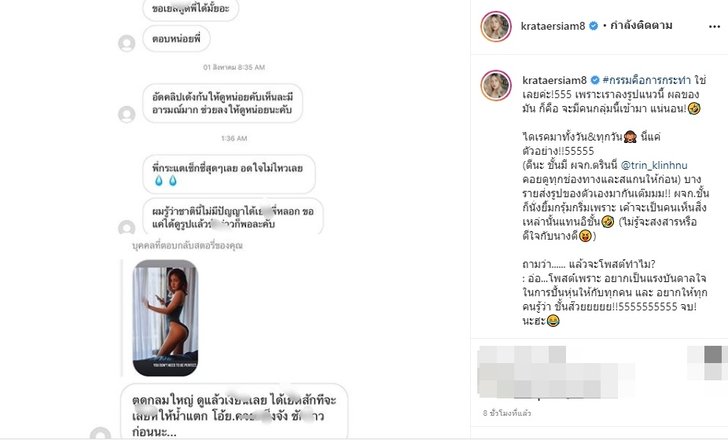The image size is (728, 440).
Task: Open the krataersiam8 username in header
Action: pos(552,26)
